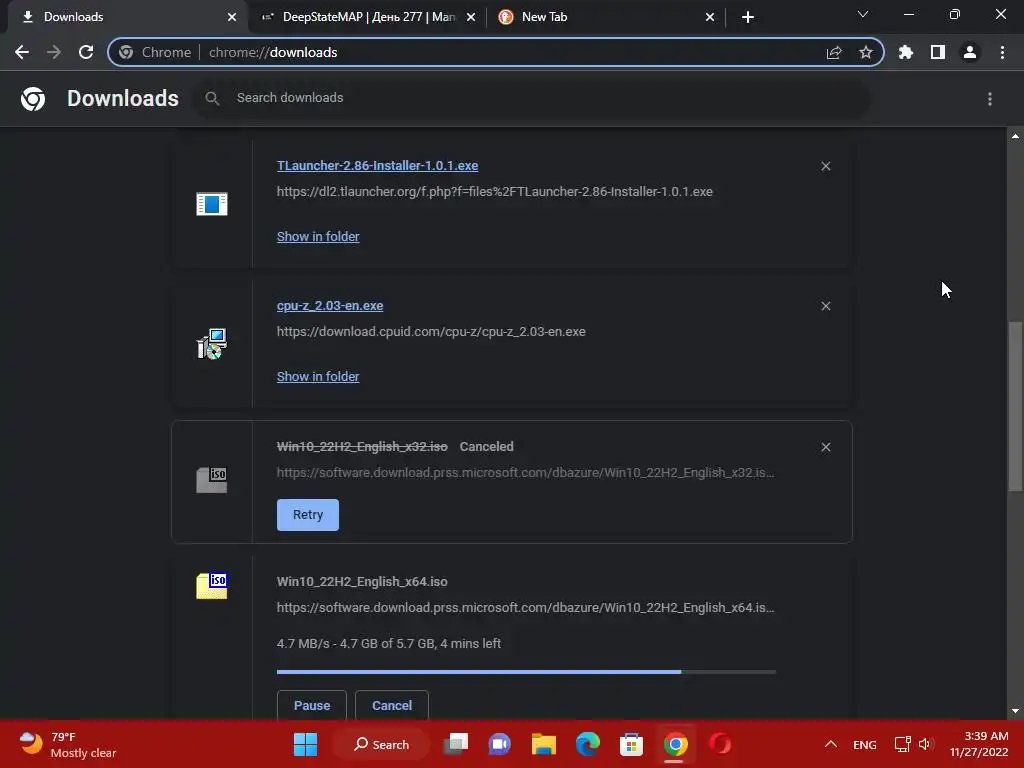This screenshot has width=1024, height=768.
Task: Share this page via the share icon
Action: click(x=834, y=52)
